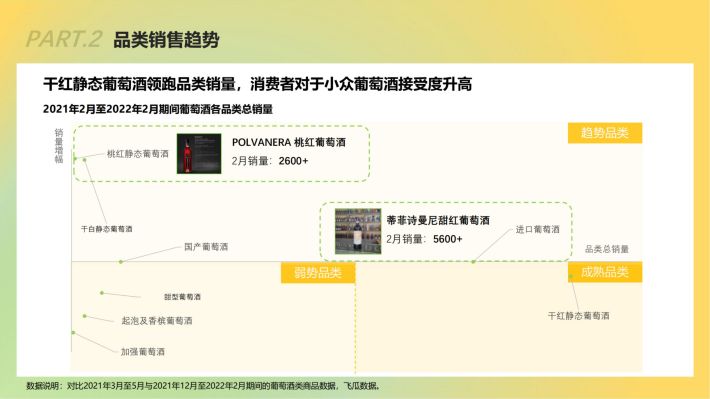Click the POLVANERA rosé wine bottle image
710x399 pixels.
pos(199,154)
